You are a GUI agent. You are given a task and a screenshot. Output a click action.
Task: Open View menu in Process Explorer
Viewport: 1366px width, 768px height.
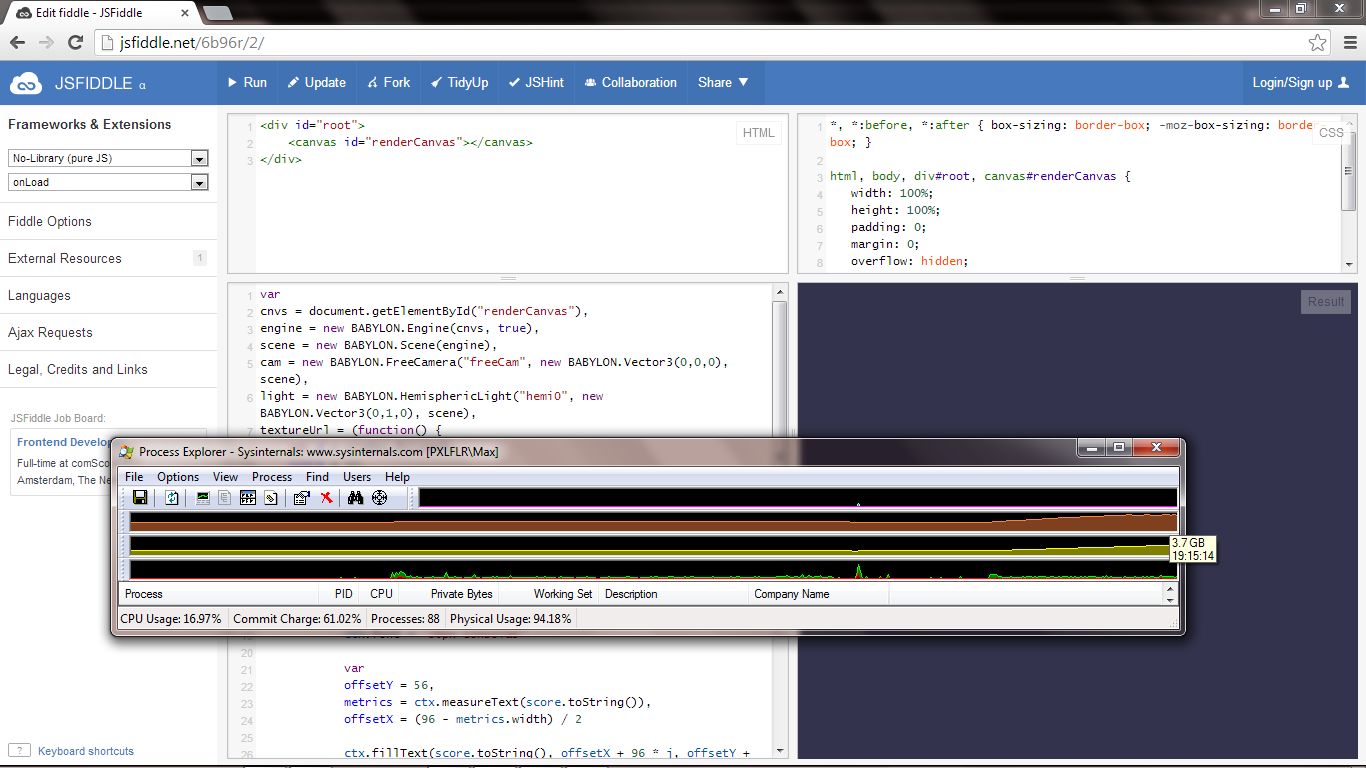(x=226, y=477)
